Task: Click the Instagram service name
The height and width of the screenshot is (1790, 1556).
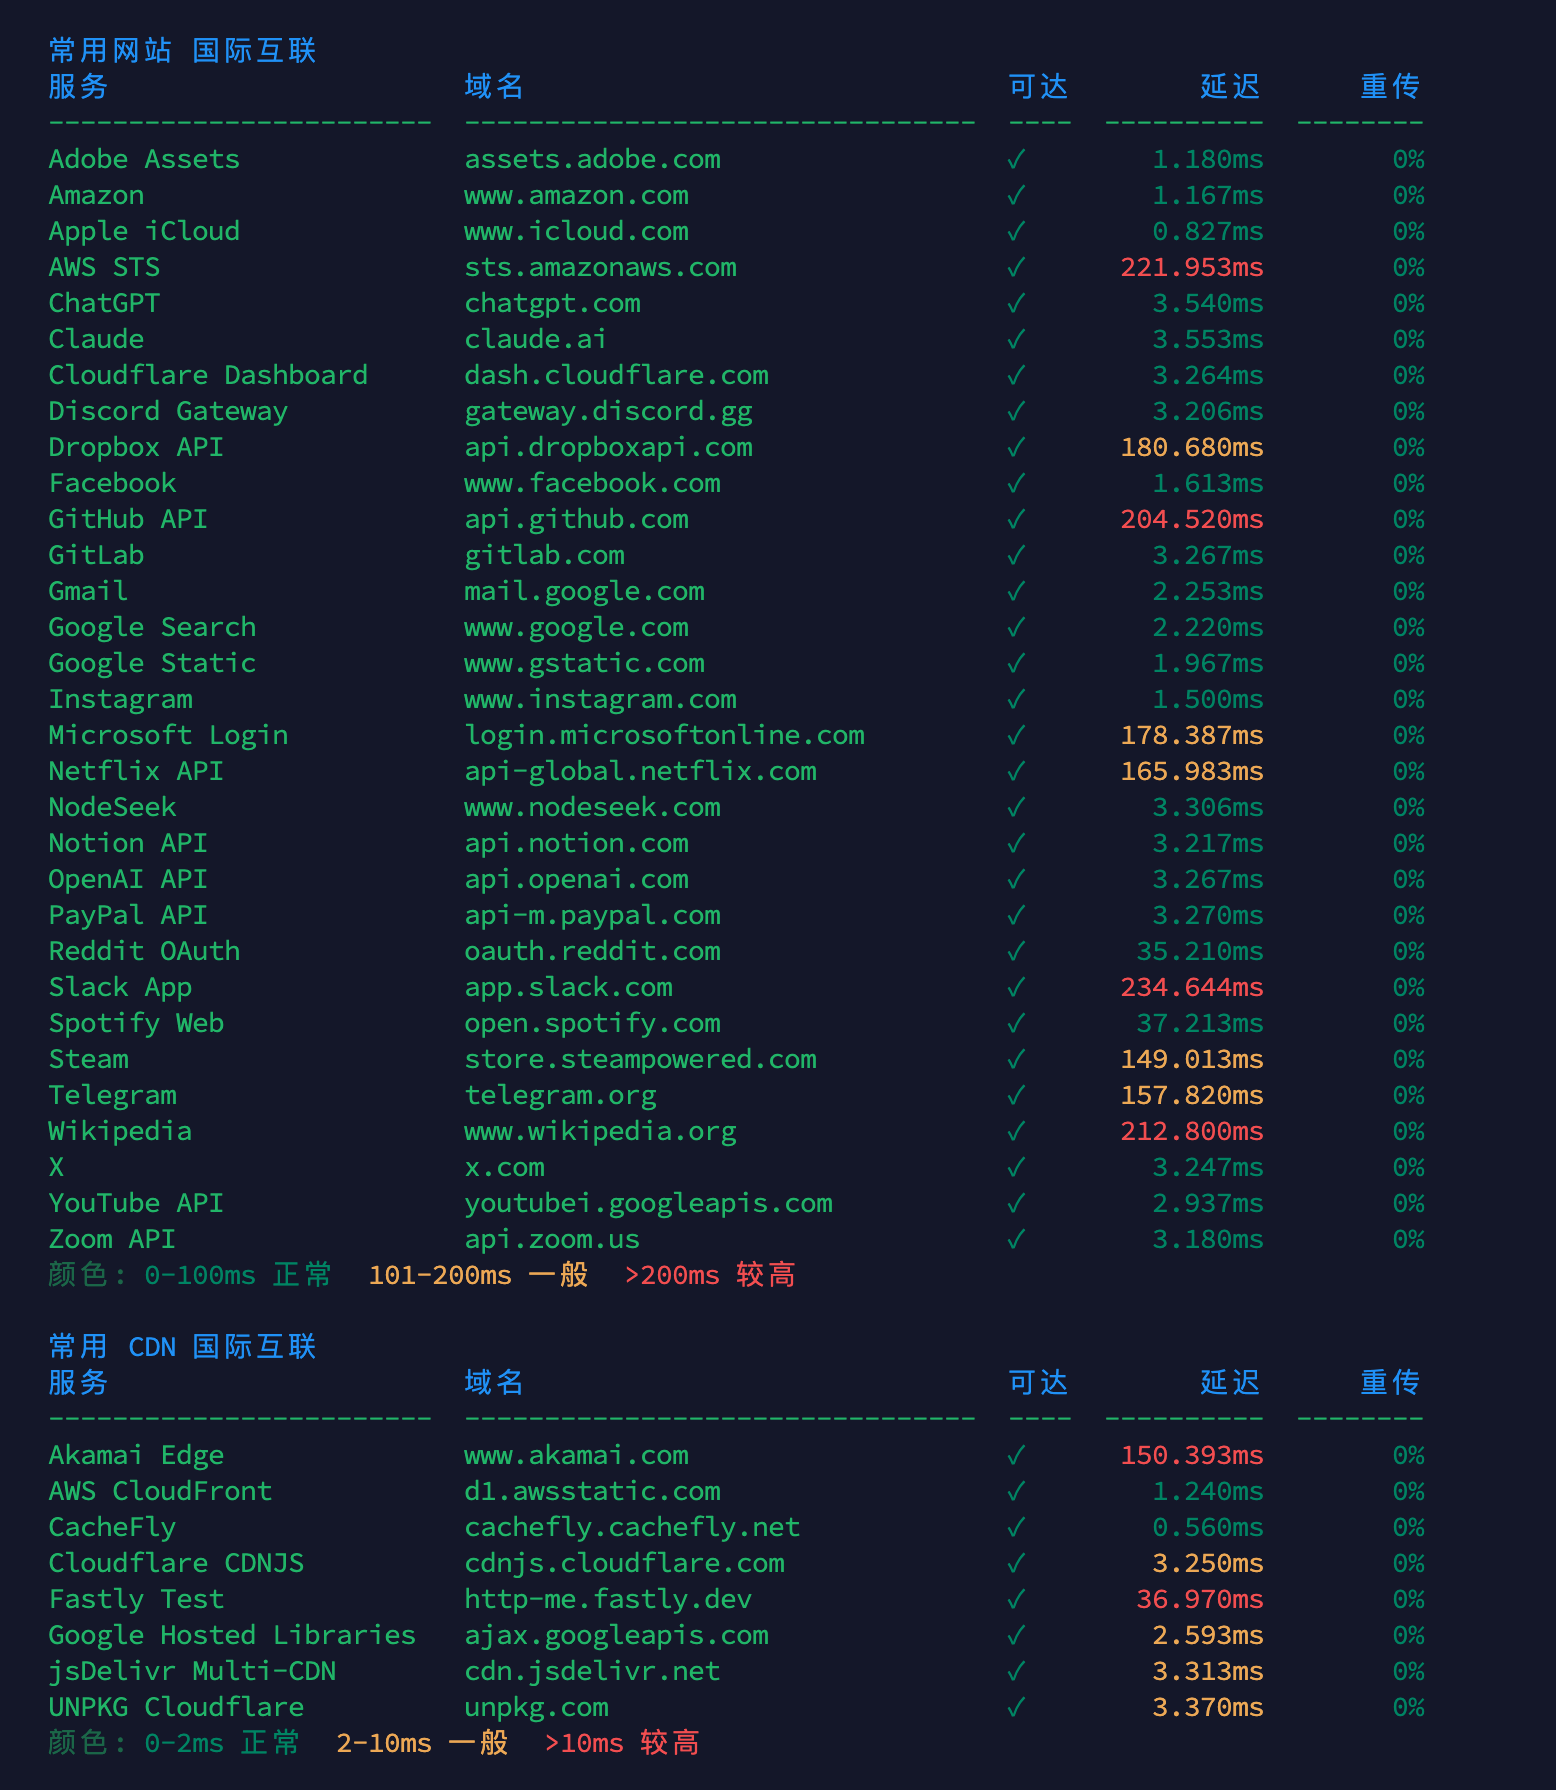Action: (x=120, y=699)
